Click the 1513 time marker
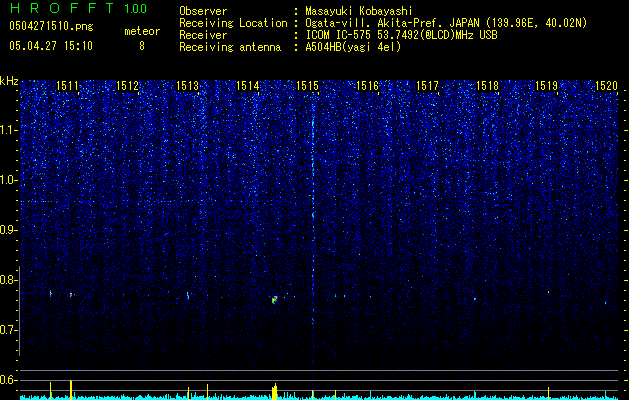Screen dimensions: 629x400 (187, 85)
